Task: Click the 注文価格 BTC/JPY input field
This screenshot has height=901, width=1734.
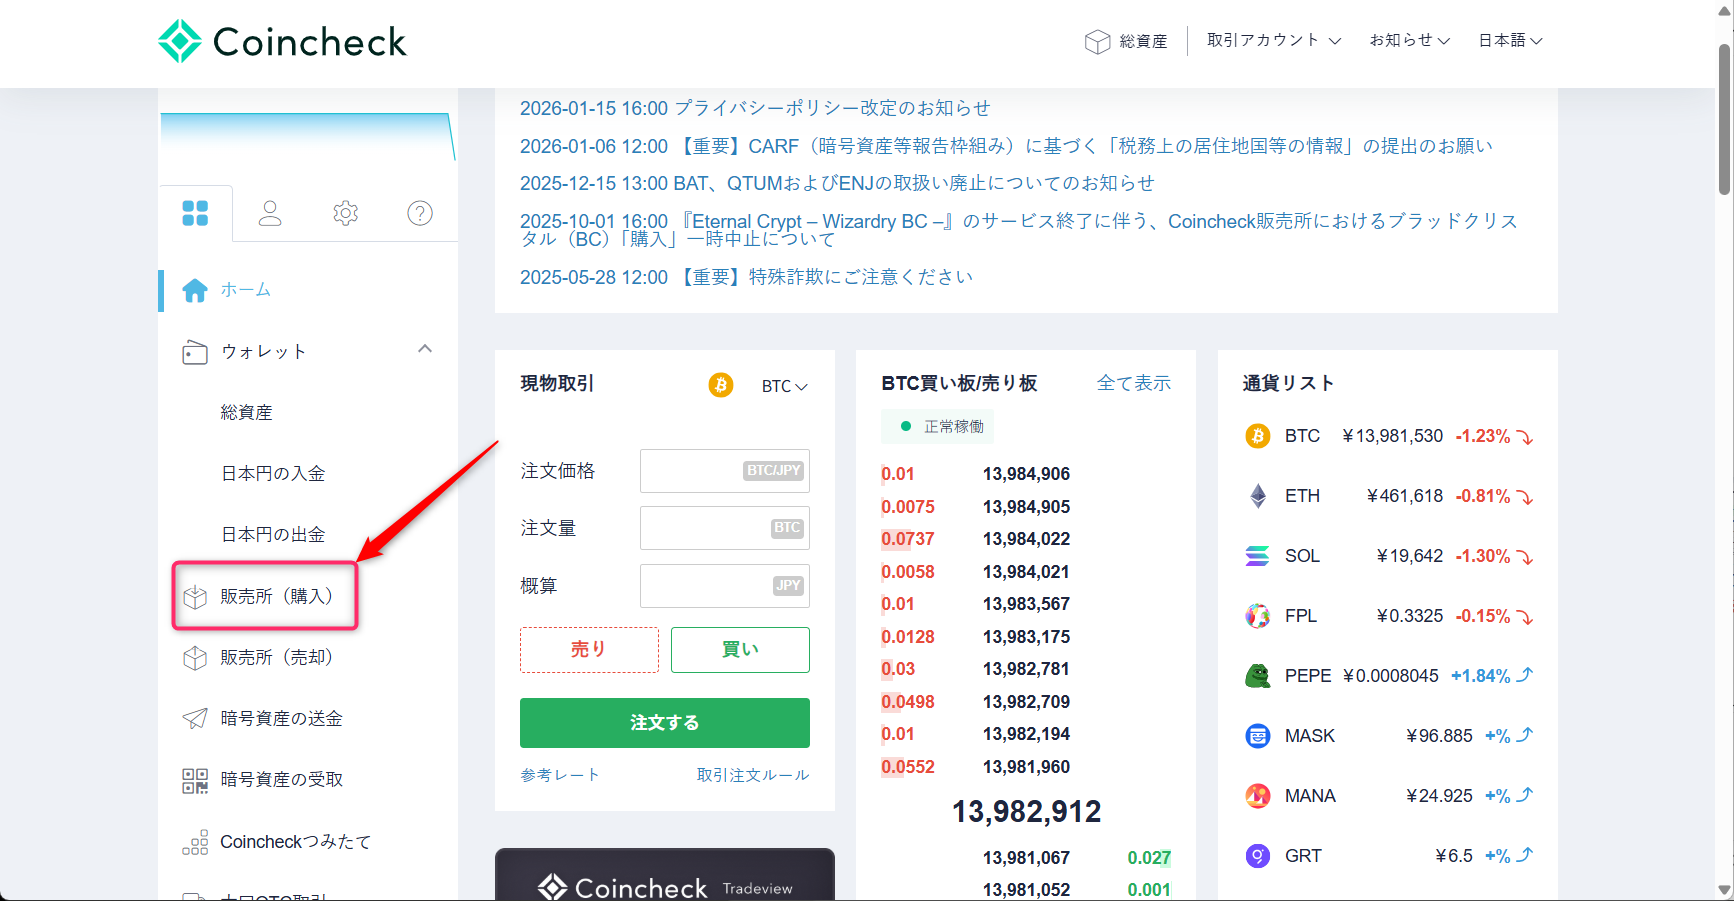Action: point(725,471)
